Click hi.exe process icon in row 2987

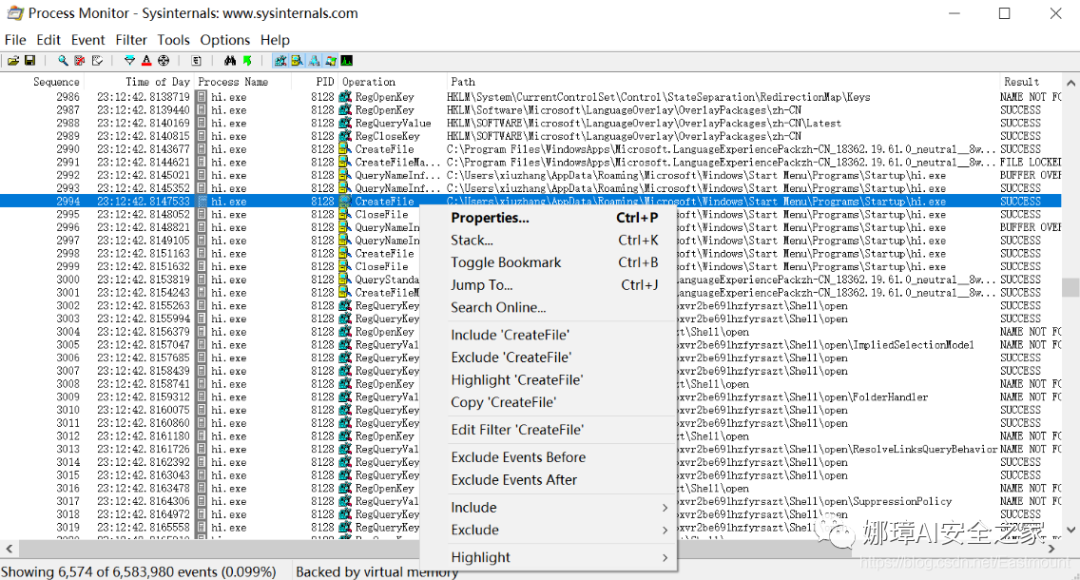tap(202, 110)
